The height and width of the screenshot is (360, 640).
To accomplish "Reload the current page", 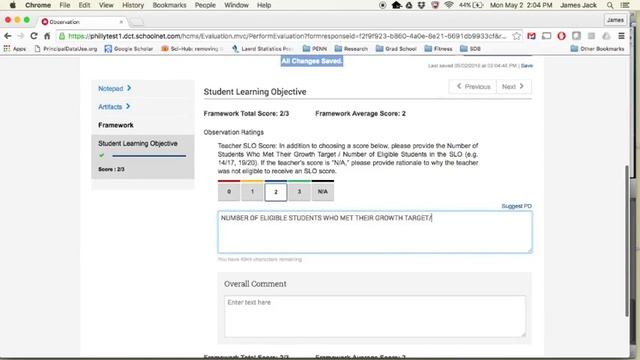I will point(34,36).
